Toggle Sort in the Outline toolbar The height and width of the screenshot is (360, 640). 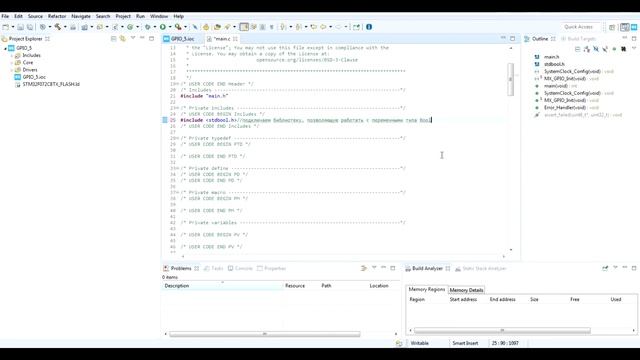pyautogui.click(x=587, y=49)
